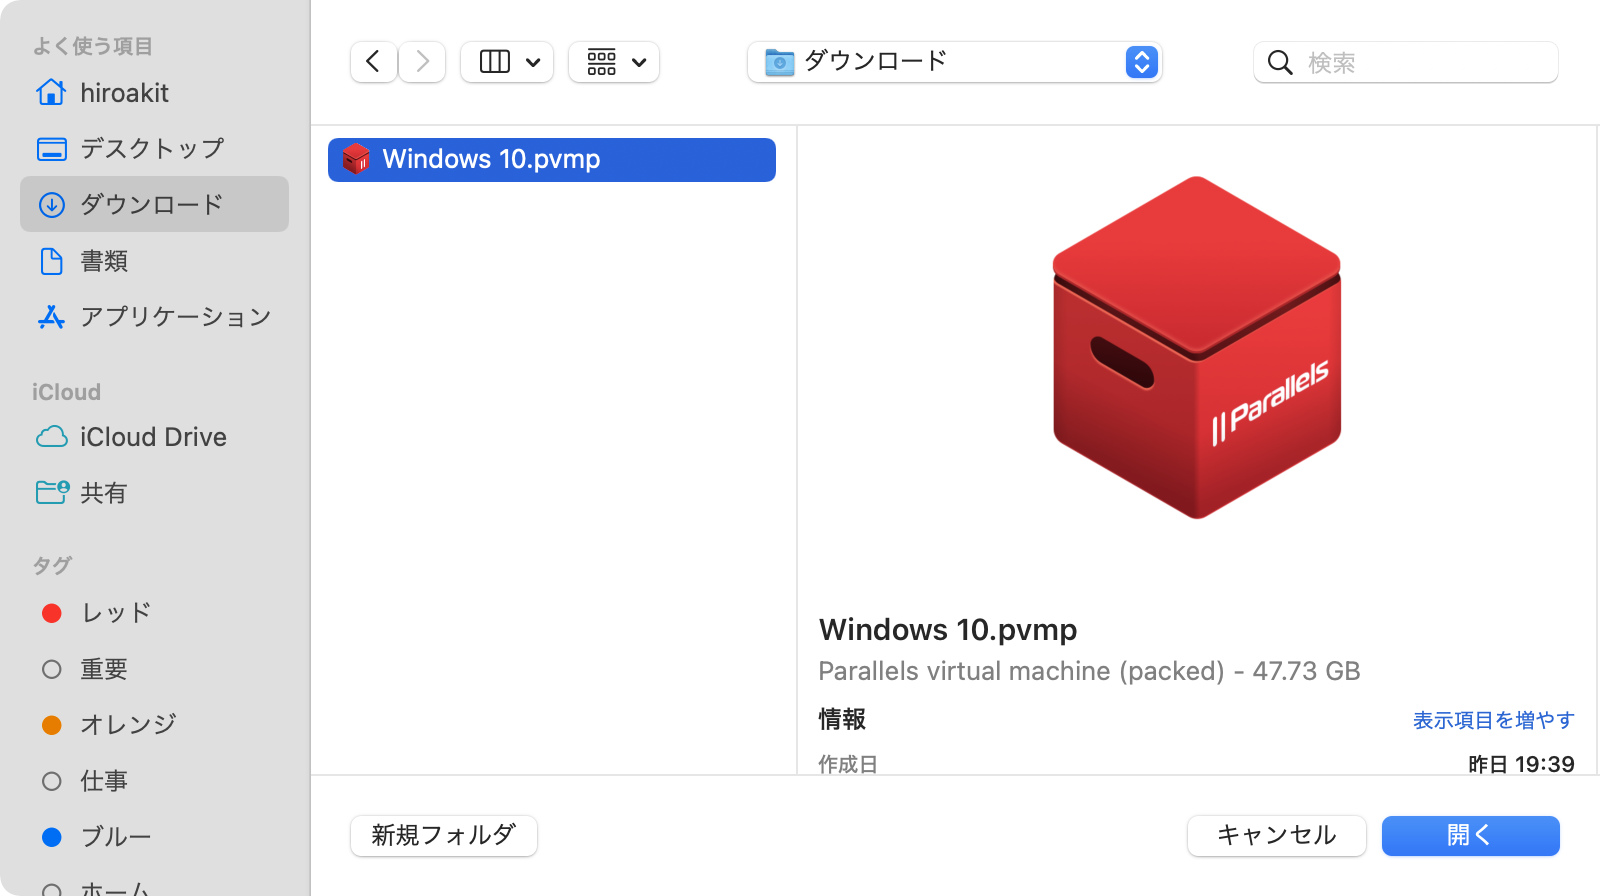Select iCloud Drive in the sidebar
The width and height of the screenshot is (1600, 896).
153,437
